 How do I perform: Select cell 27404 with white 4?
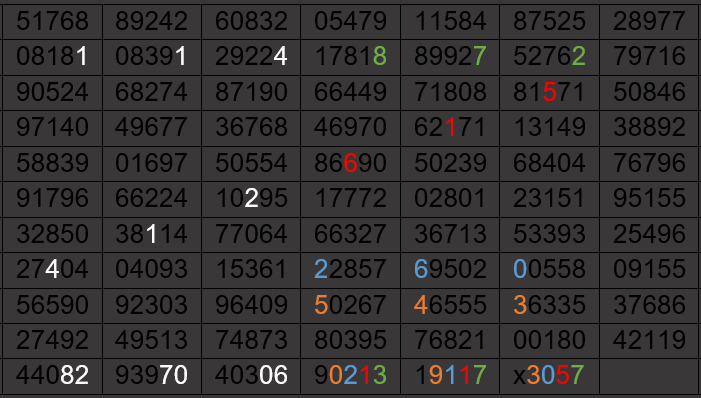[x=53, y=270]
